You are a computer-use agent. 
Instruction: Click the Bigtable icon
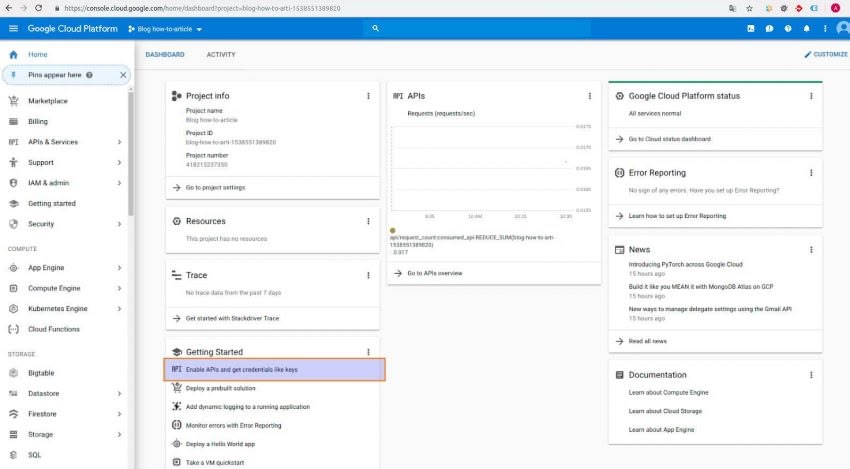click(x=14, y=373)
